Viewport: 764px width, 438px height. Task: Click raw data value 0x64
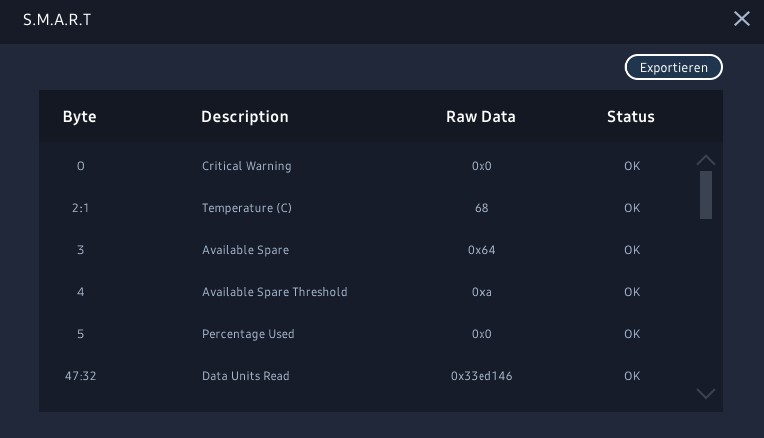pos(481,250)
